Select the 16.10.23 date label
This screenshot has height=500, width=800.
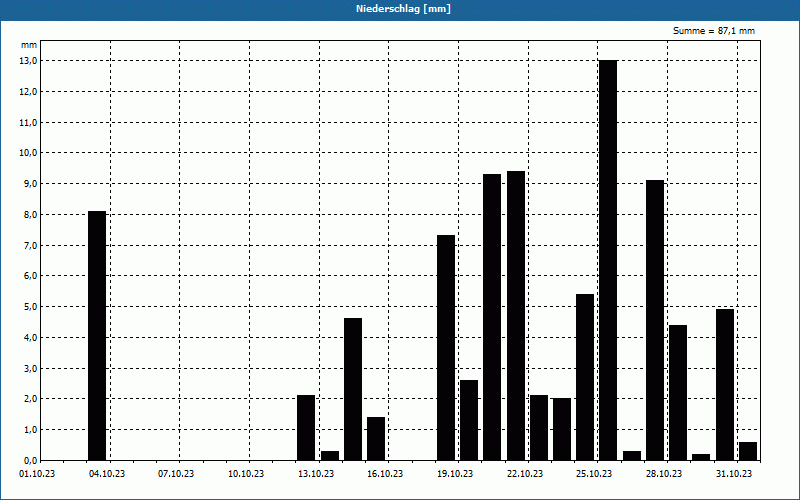pos(385,474)
